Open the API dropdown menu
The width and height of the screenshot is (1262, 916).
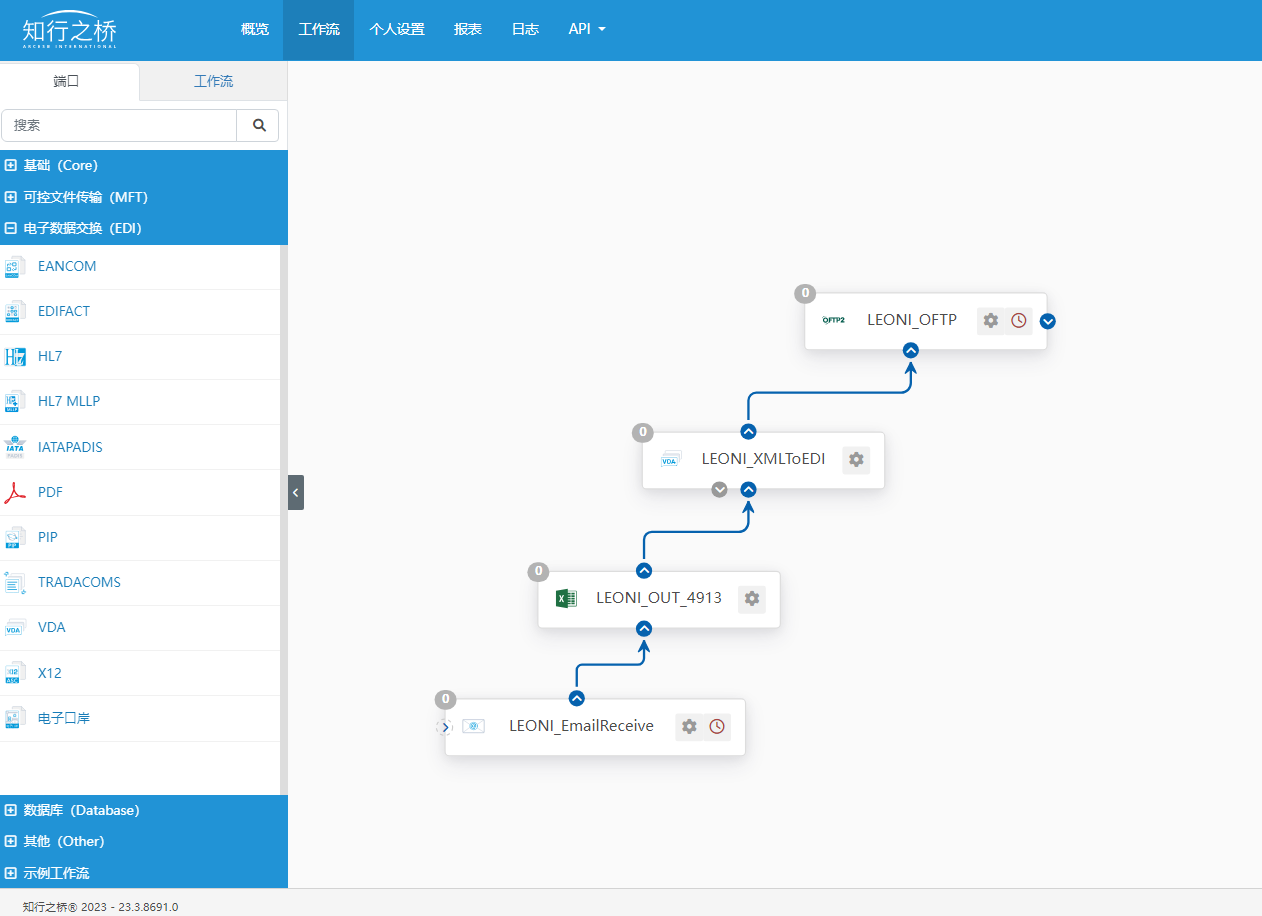tap(587, 30)
